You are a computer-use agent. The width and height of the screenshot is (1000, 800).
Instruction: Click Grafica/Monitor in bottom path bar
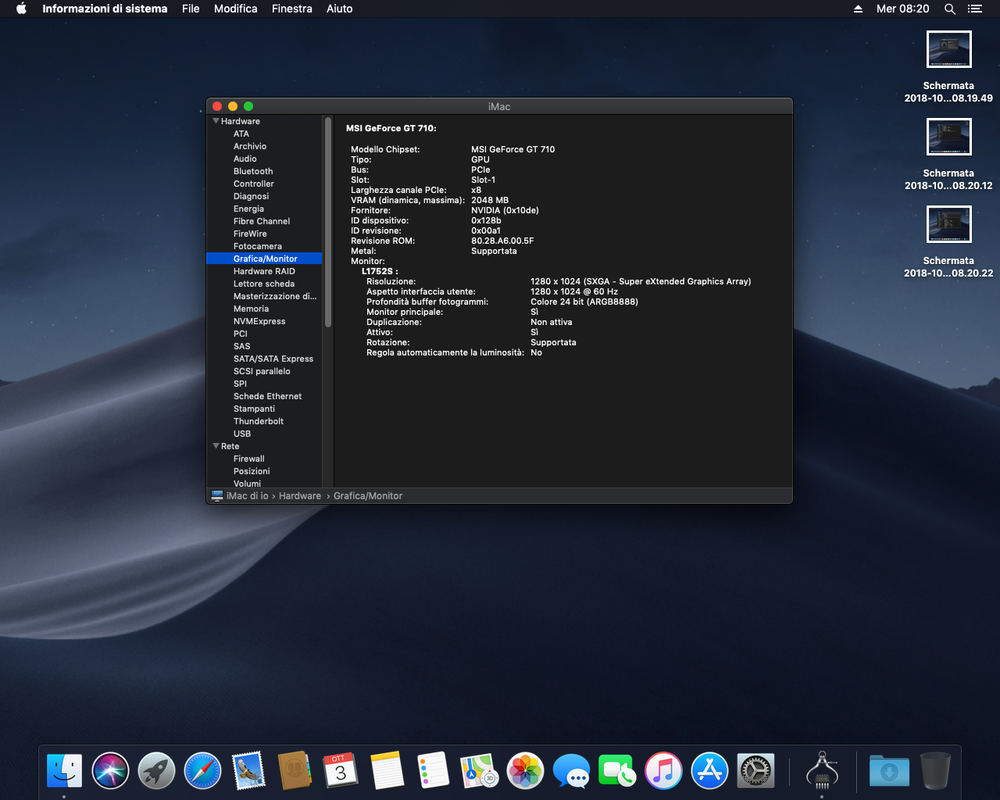[368, 496]
